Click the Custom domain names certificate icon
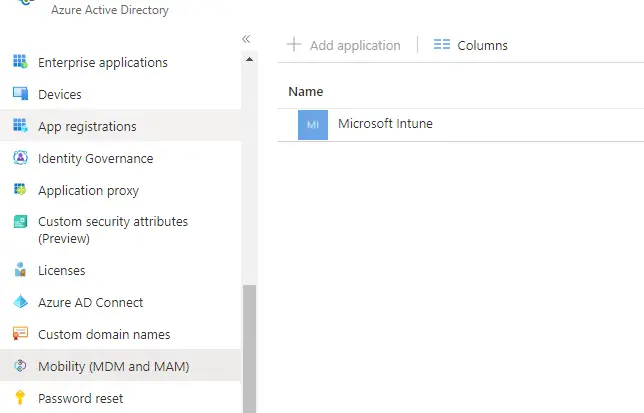Image resolution: width=644 pixels, height=413 pixels. pos(20,333)
